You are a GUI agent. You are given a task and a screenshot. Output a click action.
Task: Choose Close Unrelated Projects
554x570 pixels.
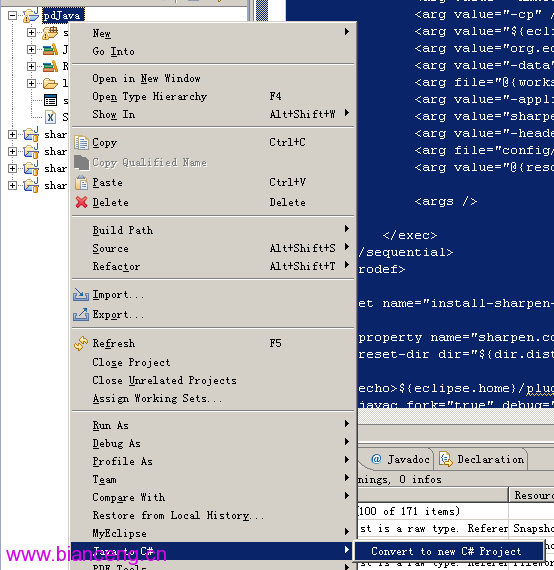[x=213, y=380]
